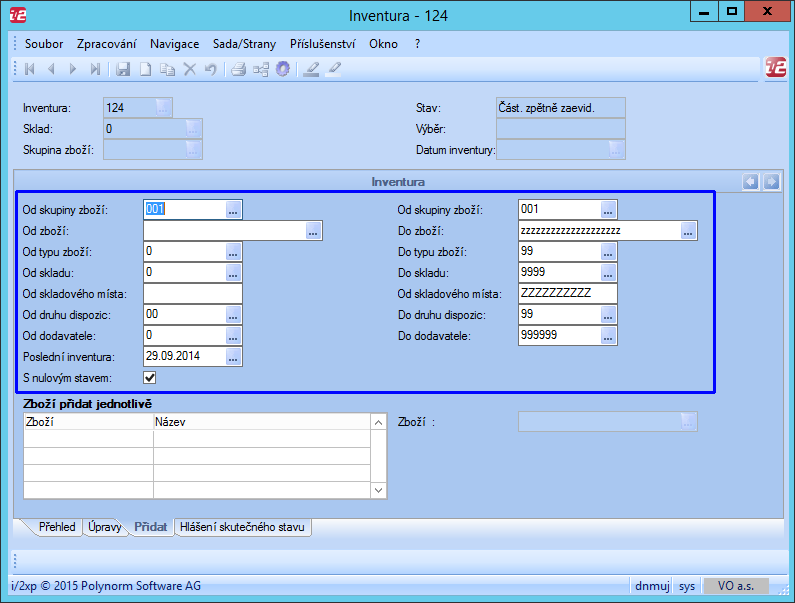The image size is (795, 603).
Task: Open the Okno menu
Action: coord(383,44)
